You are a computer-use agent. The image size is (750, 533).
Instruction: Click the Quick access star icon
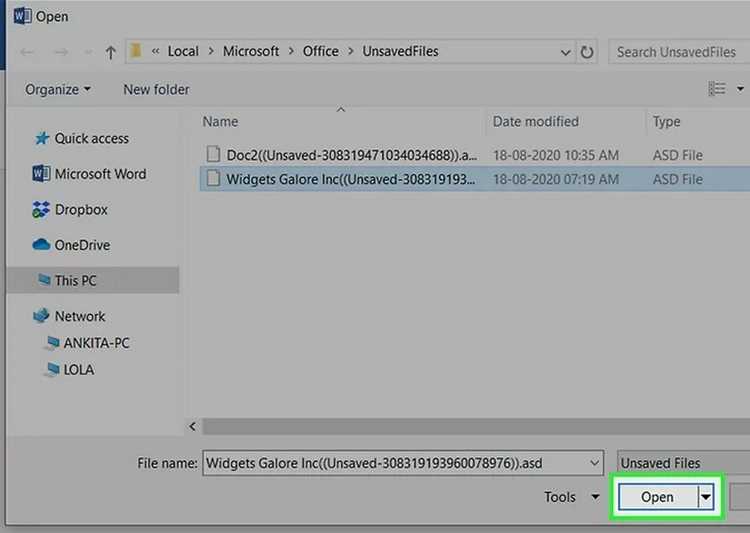[42, 138]
